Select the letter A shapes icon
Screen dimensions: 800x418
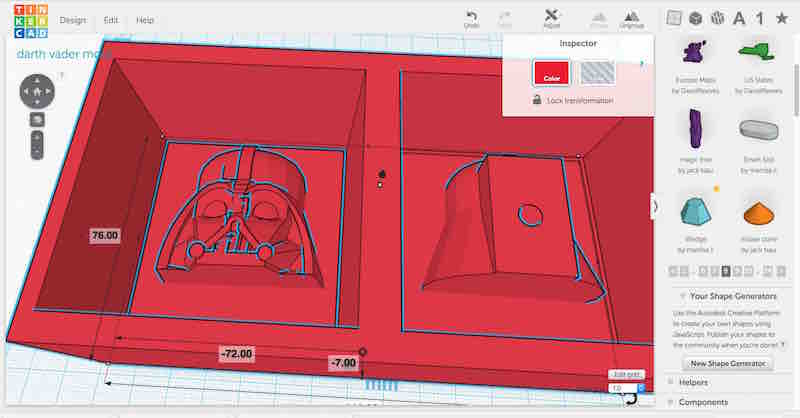(x=739, y=19)
